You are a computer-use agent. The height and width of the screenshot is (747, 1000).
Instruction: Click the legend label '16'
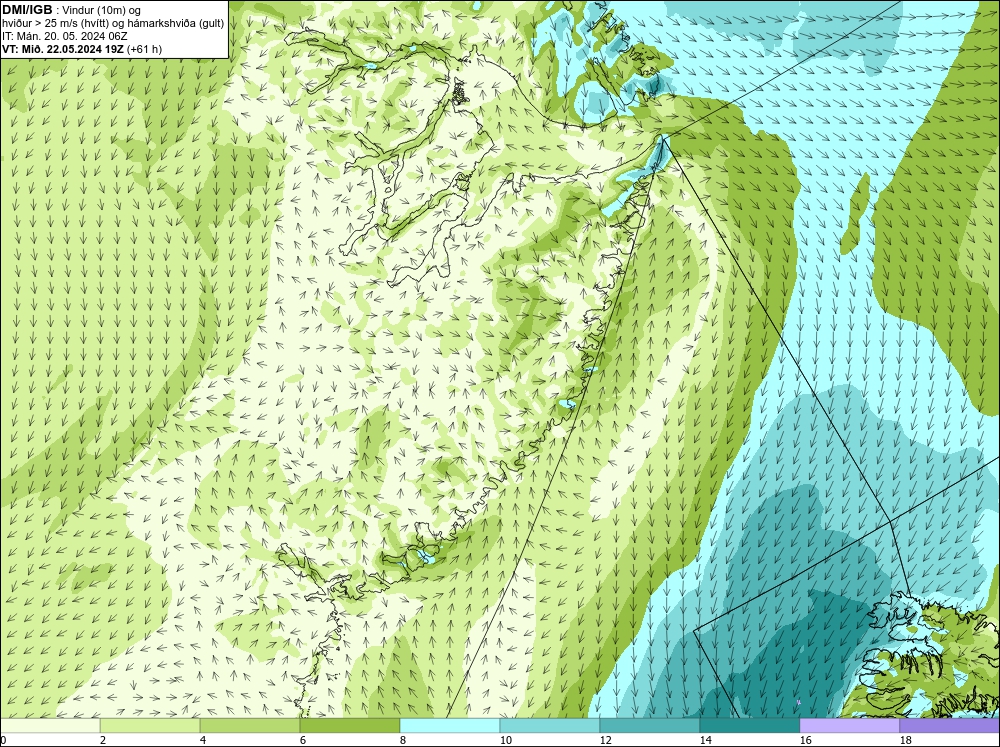pos(805,740)
